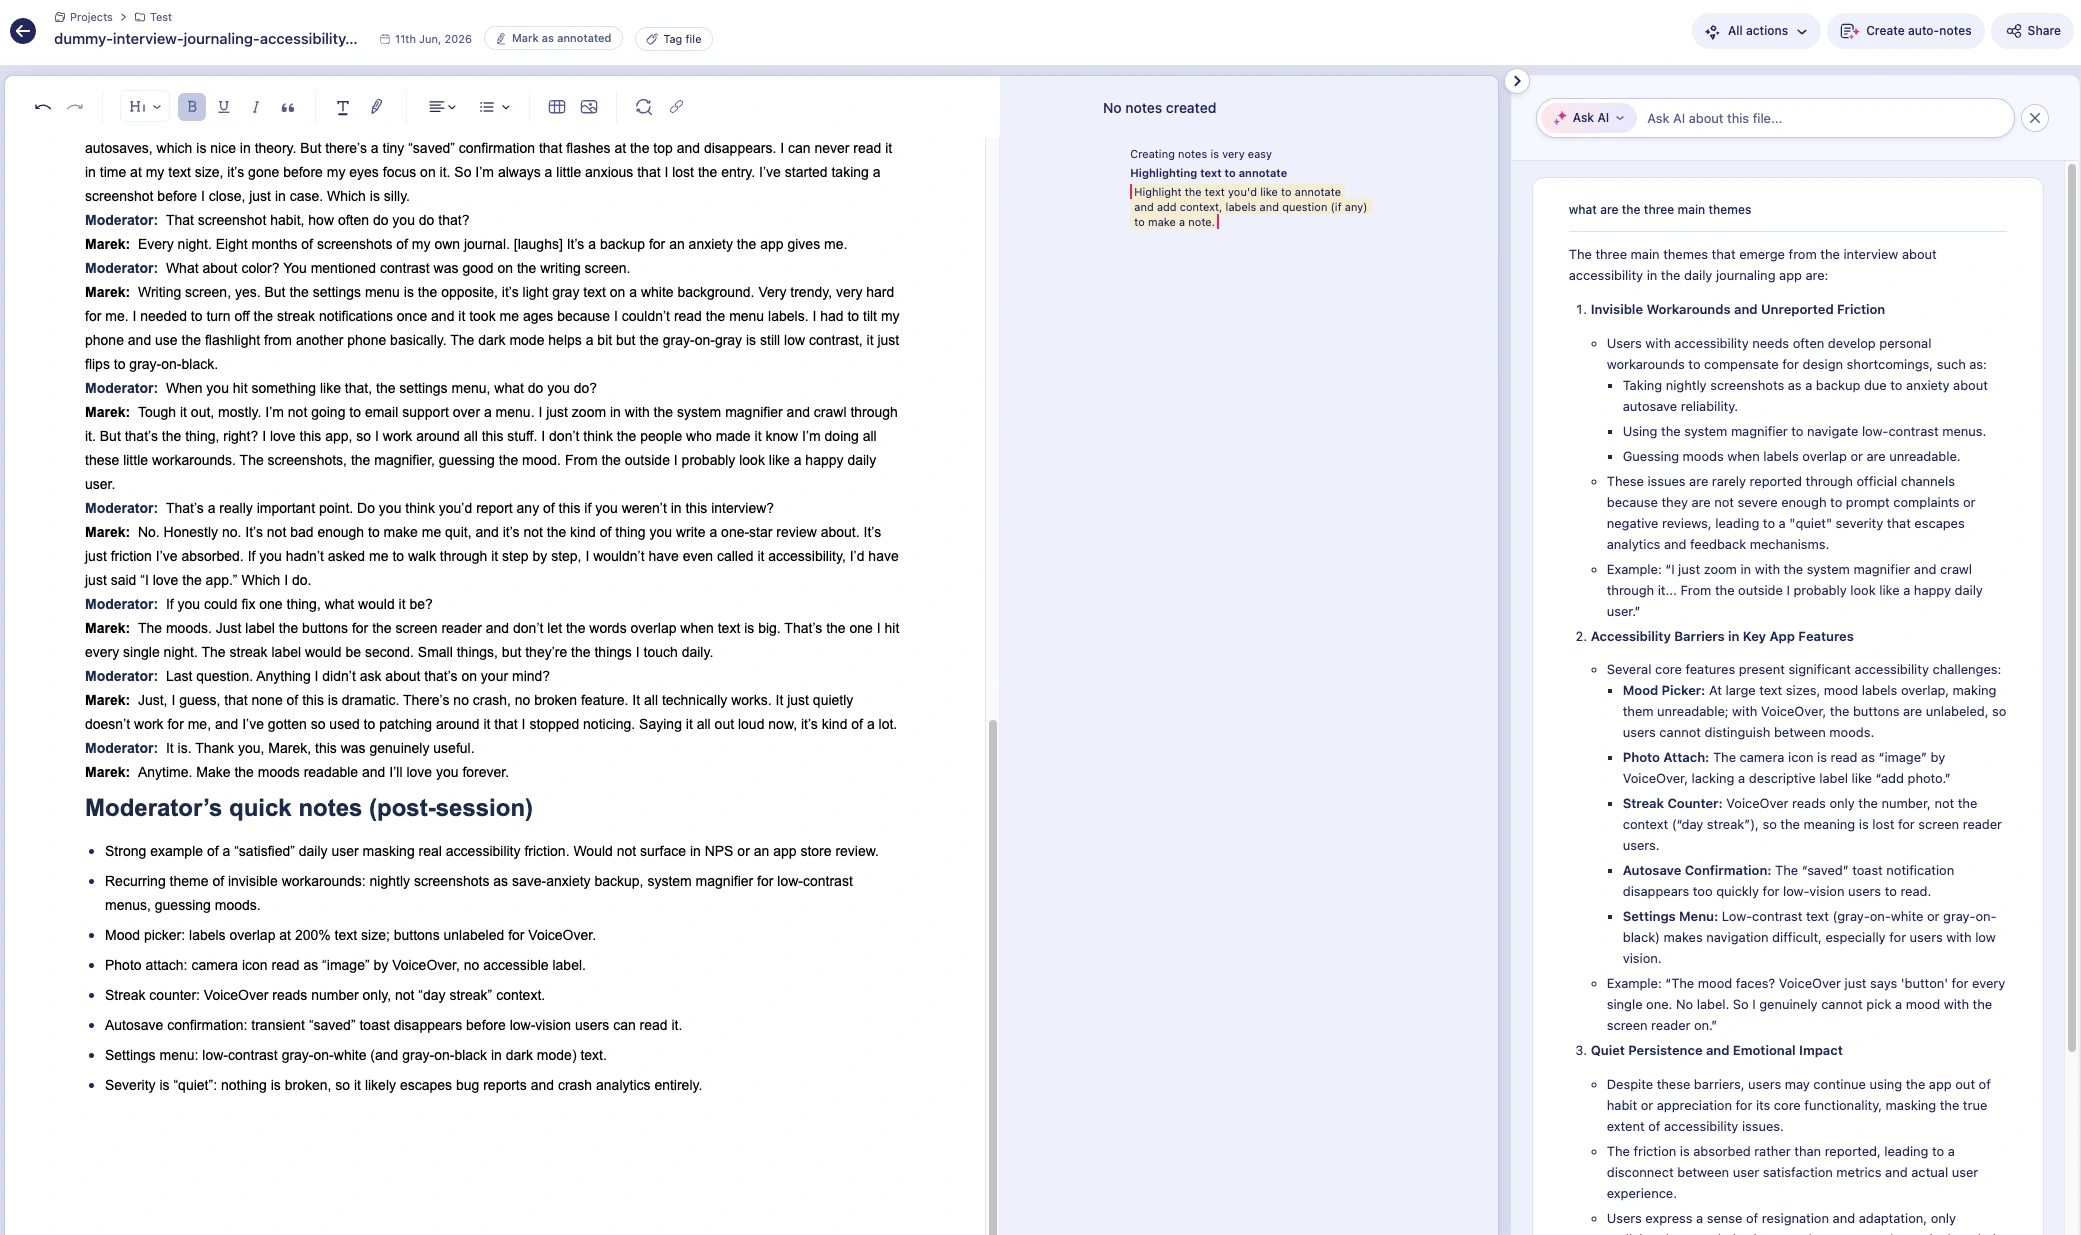The width and height of the screenshot is (2081, 1235).
Task: Insert an image
Action: point(589,107)
